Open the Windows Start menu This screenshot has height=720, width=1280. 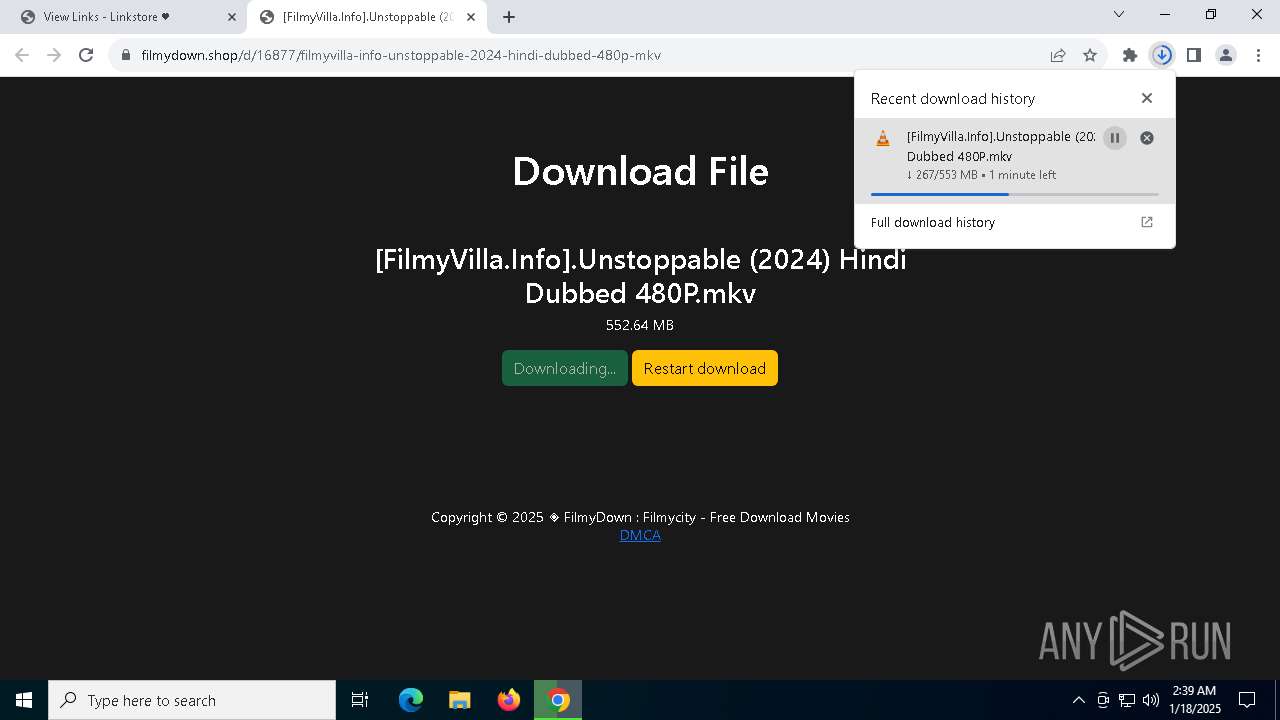[x=24, y=700]
